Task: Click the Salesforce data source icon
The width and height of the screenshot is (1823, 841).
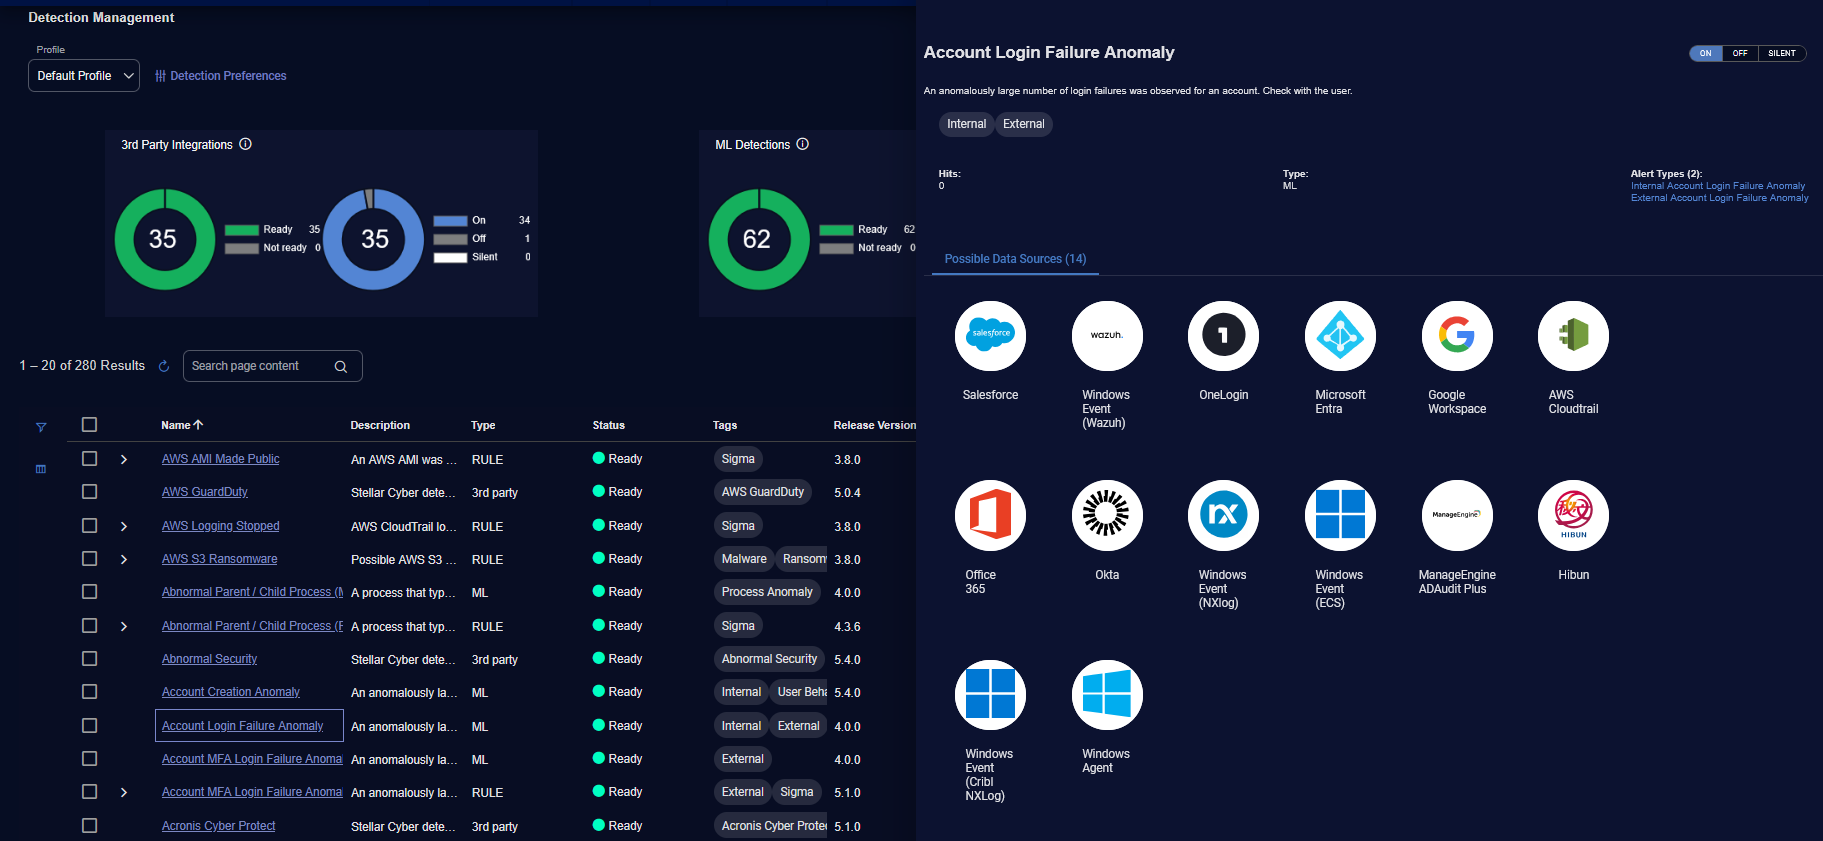Action: click(990, 336)
